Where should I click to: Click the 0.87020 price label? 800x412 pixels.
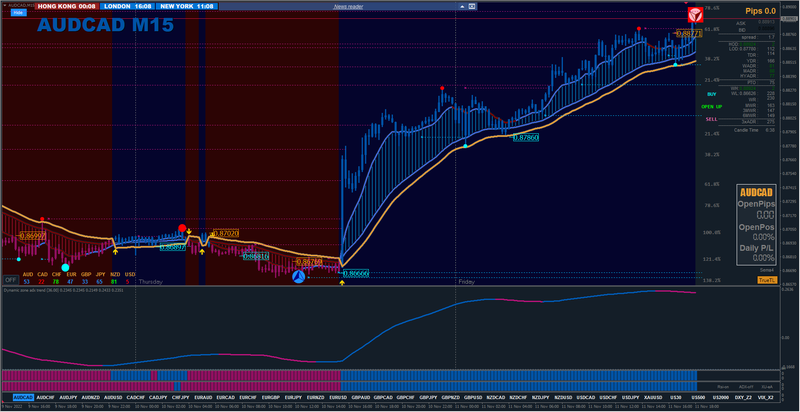[226, 233]
